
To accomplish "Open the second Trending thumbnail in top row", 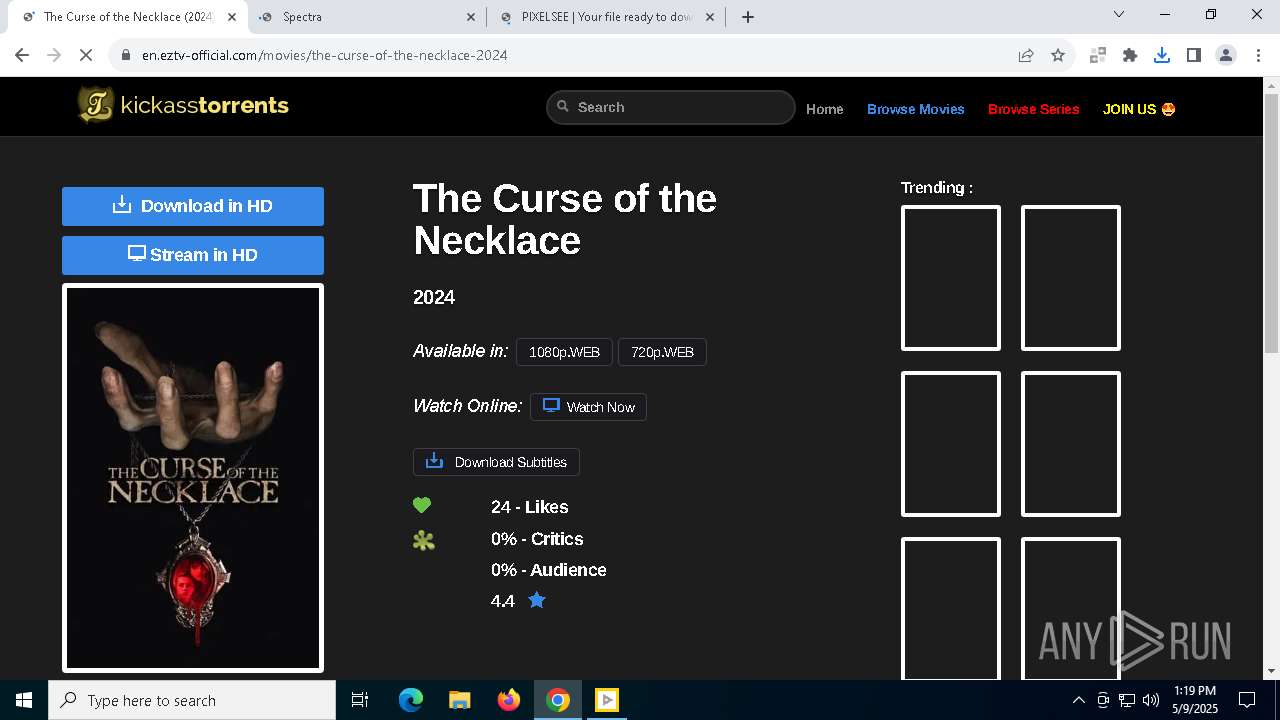I will coord(1071,278).
